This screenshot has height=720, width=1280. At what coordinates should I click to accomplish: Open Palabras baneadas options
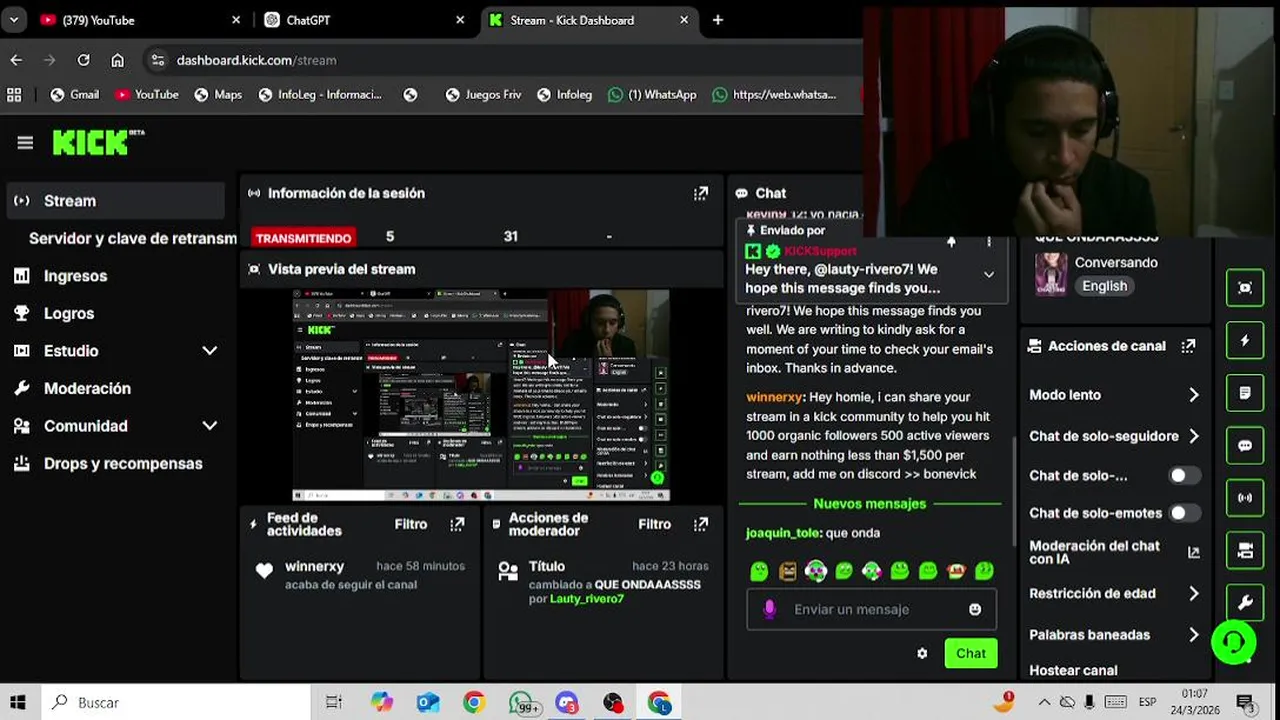coord(1114,635)
